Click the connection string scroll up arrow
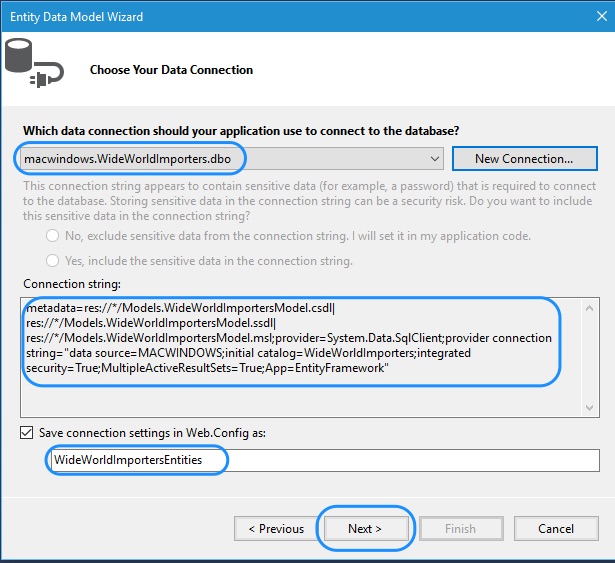 [589, 308]
